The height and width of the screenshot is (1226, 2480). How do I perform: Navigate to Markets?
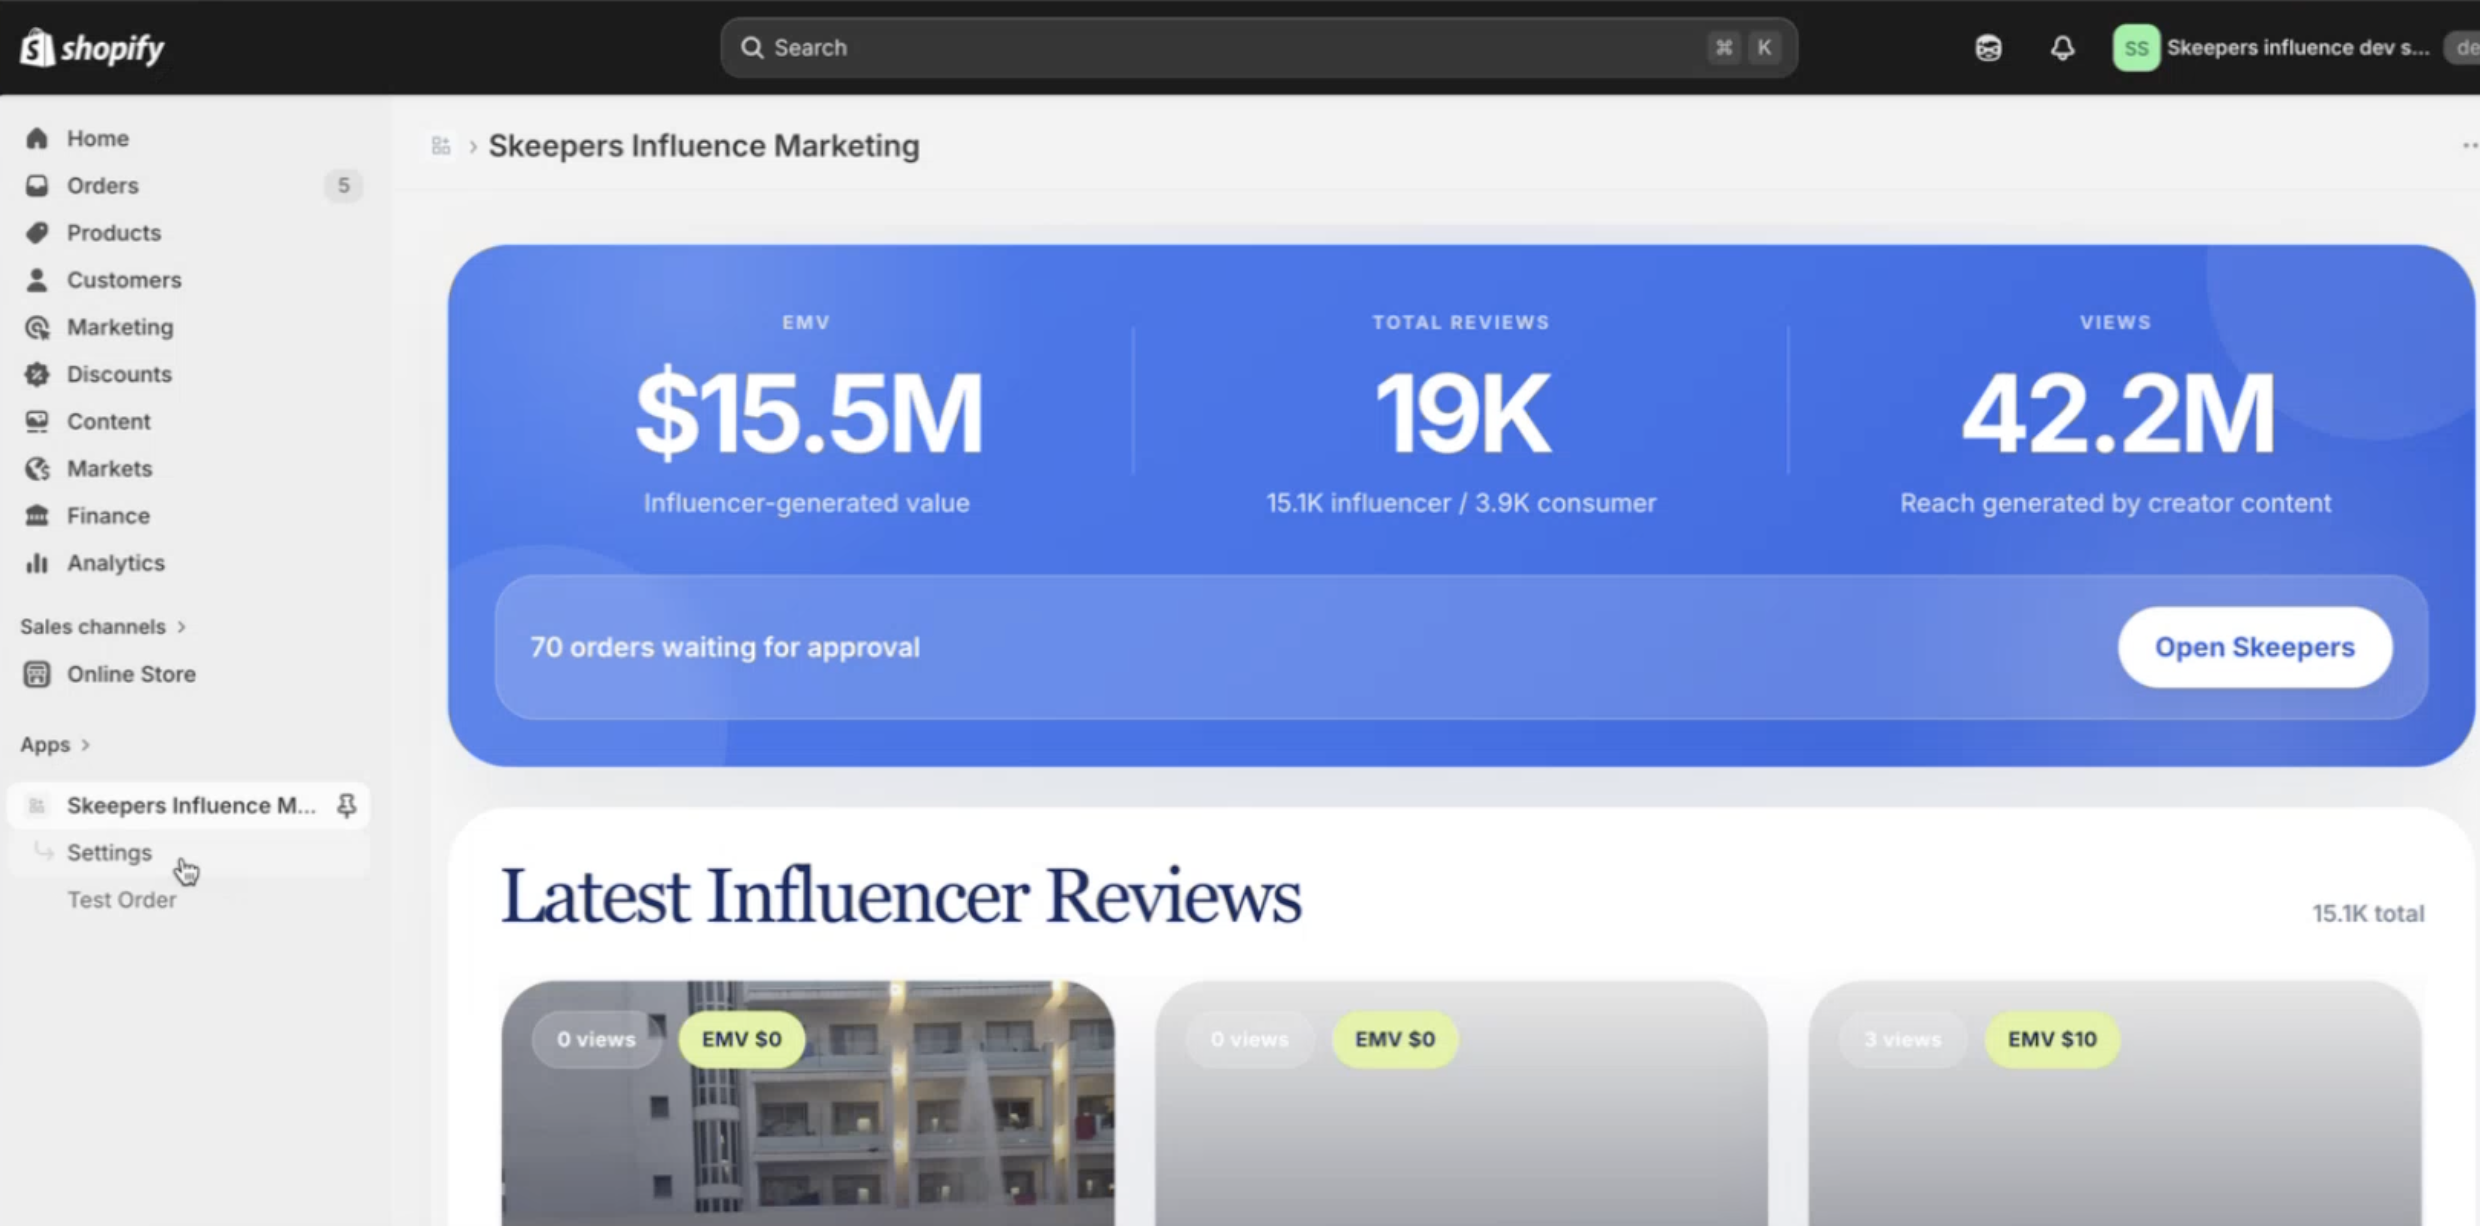coord(110,468)
